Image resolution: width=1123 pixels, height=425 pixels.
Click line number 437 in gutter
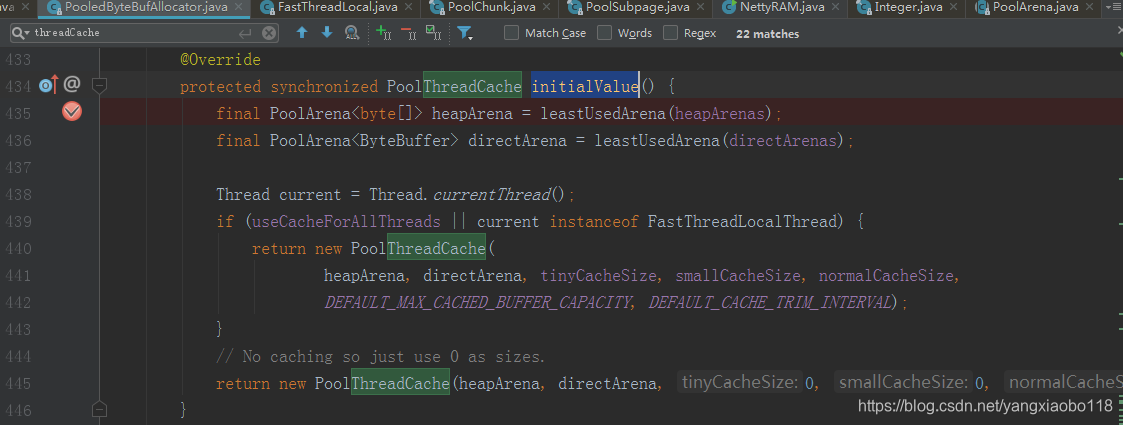click(x=18, y=168)
